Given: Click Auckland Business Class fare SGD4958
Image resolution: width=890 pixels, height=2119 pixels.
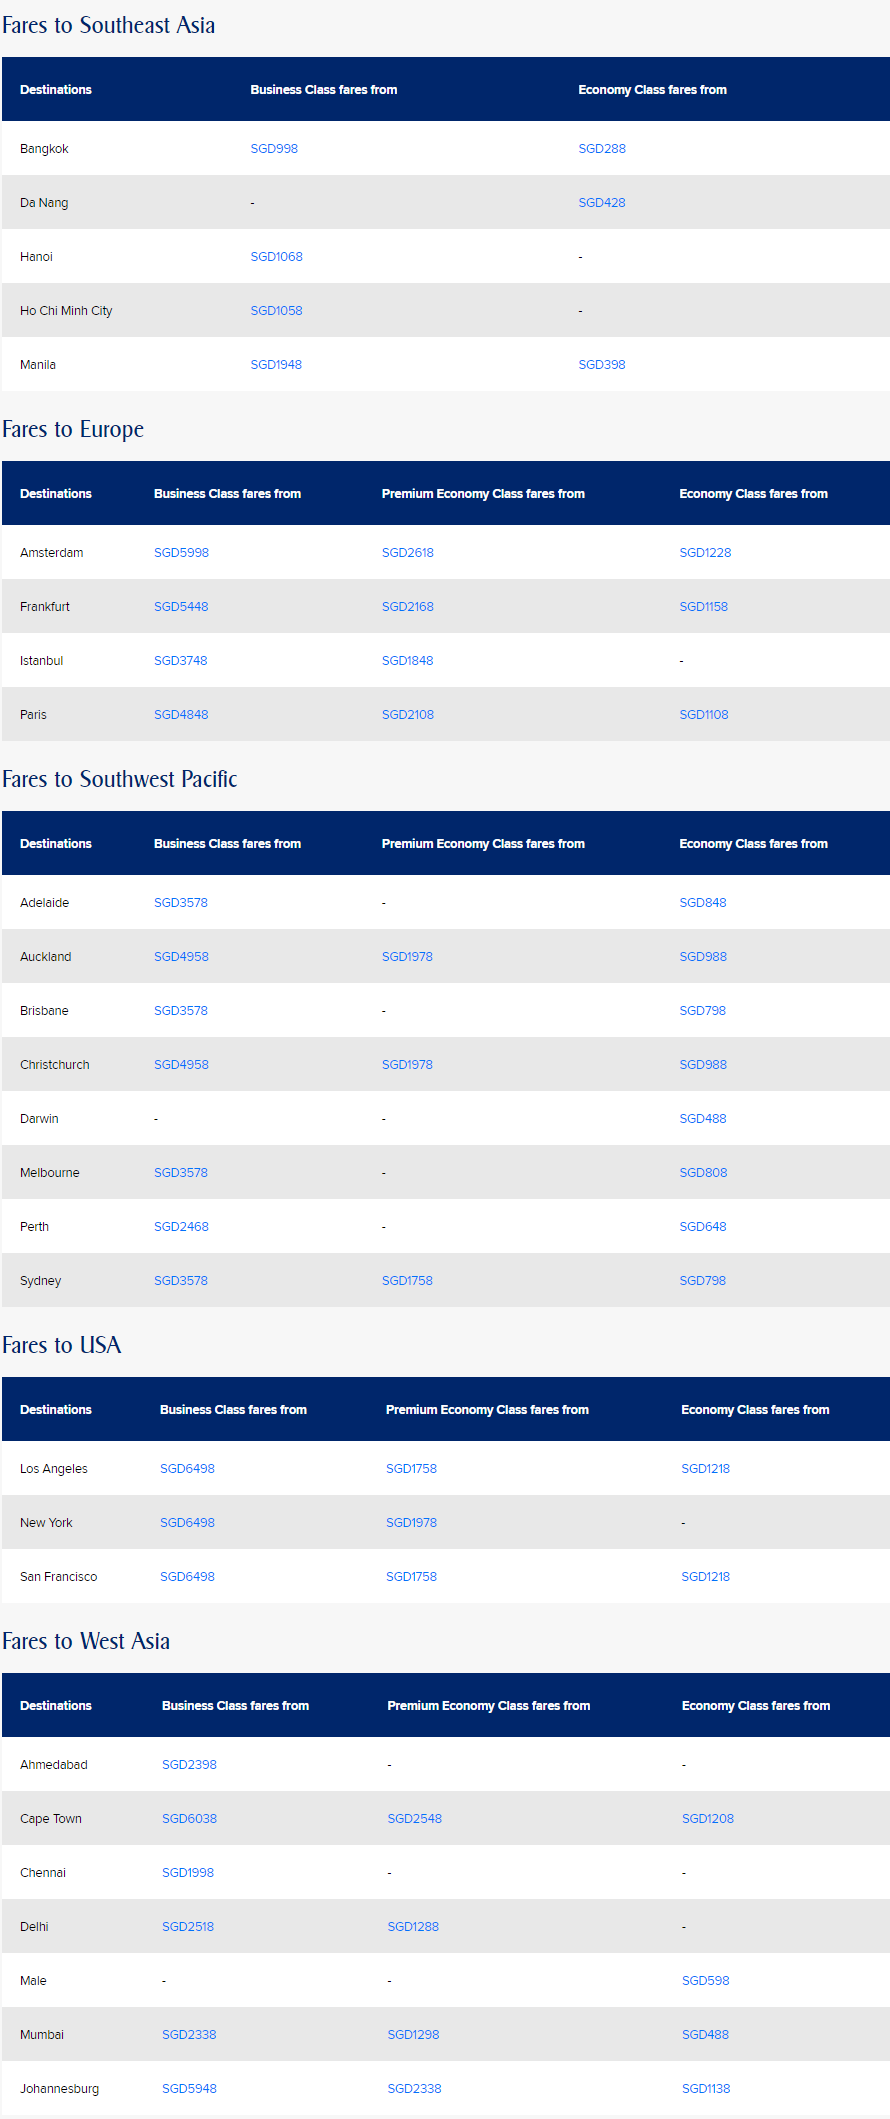Looking at the screenshot, I should click(x=181, y=957).
